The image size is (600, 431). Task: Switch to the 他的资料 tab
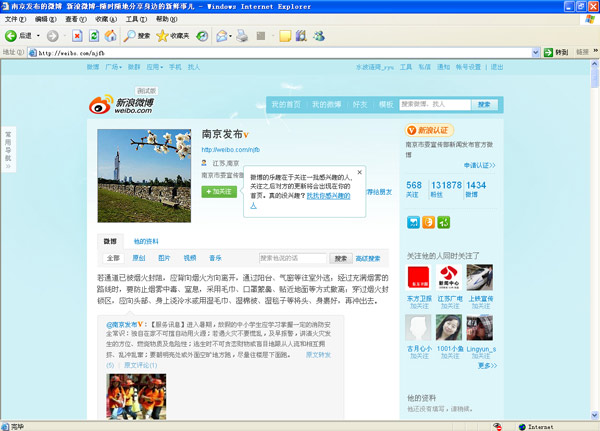[x=146, y=241]
